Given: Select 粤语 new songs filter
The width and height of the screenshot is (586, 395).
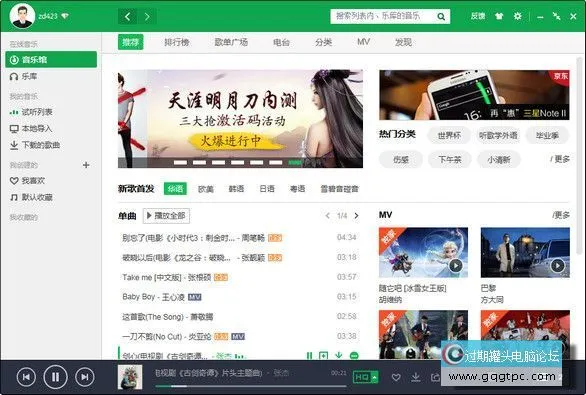Looking at the screenshot, I should click(298, 189).
